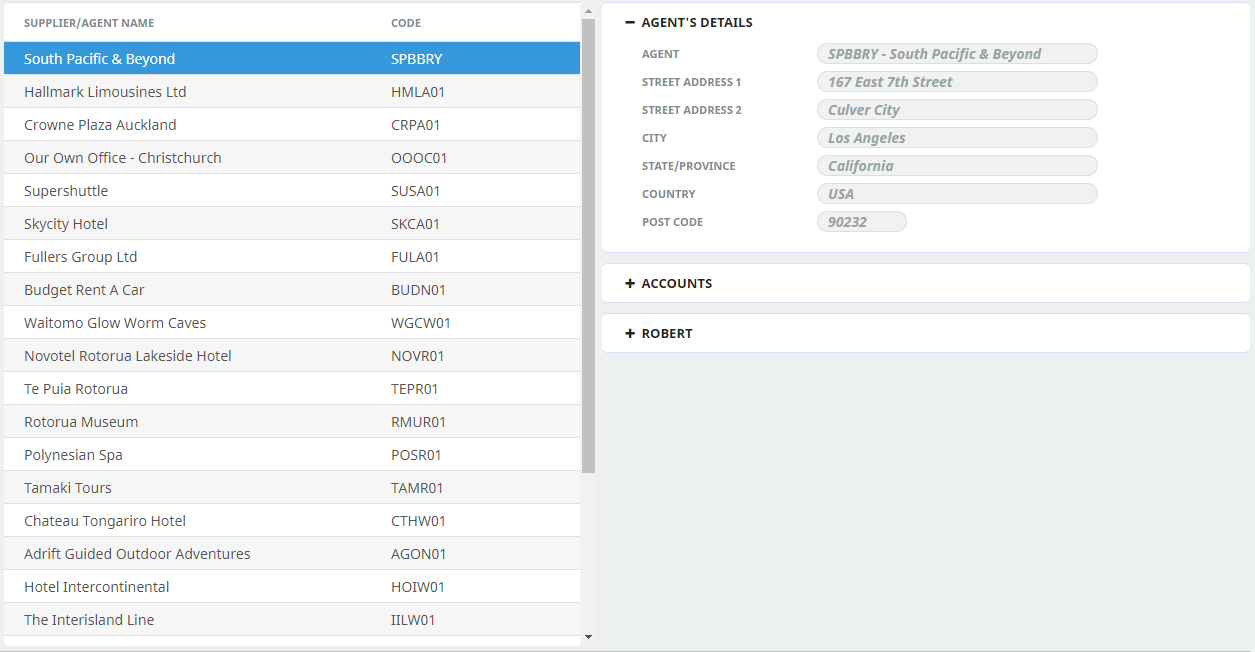Click the supplier list scrollbar thumb
The height and width of the screenshot is (652, 1255).
pyautogui.click(x=588, y=245)
